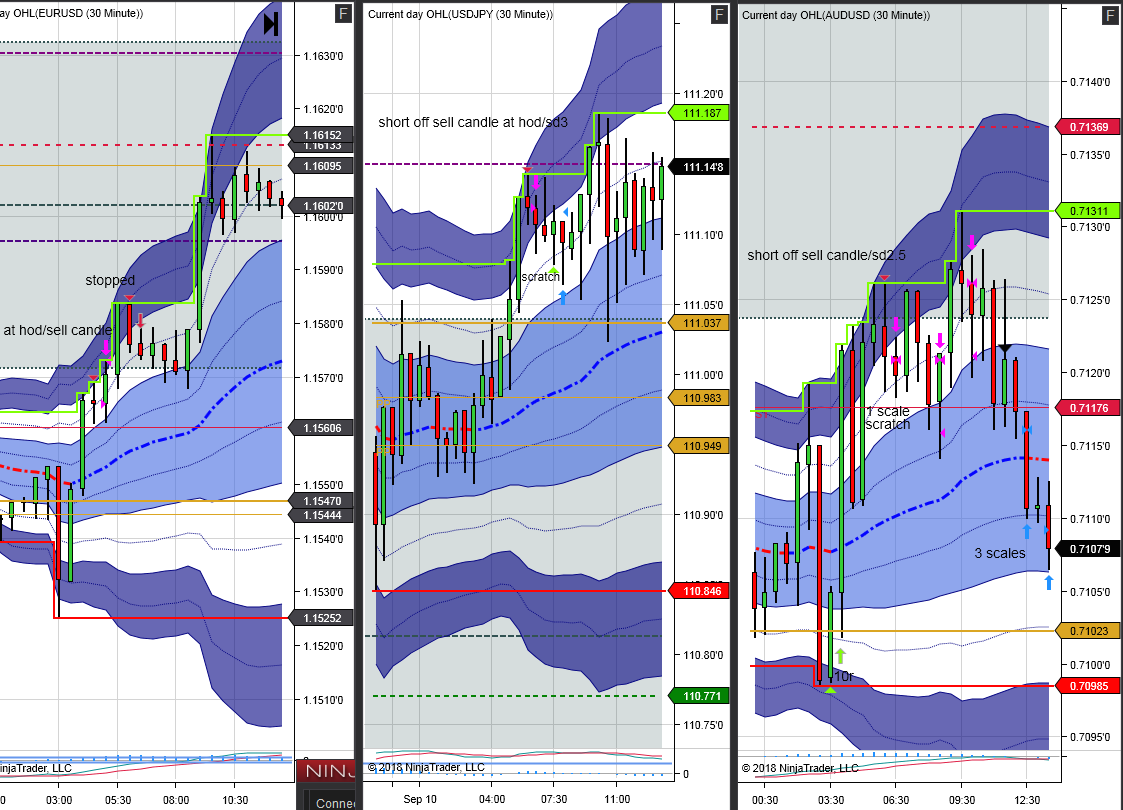The image size is (1123, 810).
Task: Click the 03:30 label on the AUDUSD time axis
Action: (x=831, y=800)
